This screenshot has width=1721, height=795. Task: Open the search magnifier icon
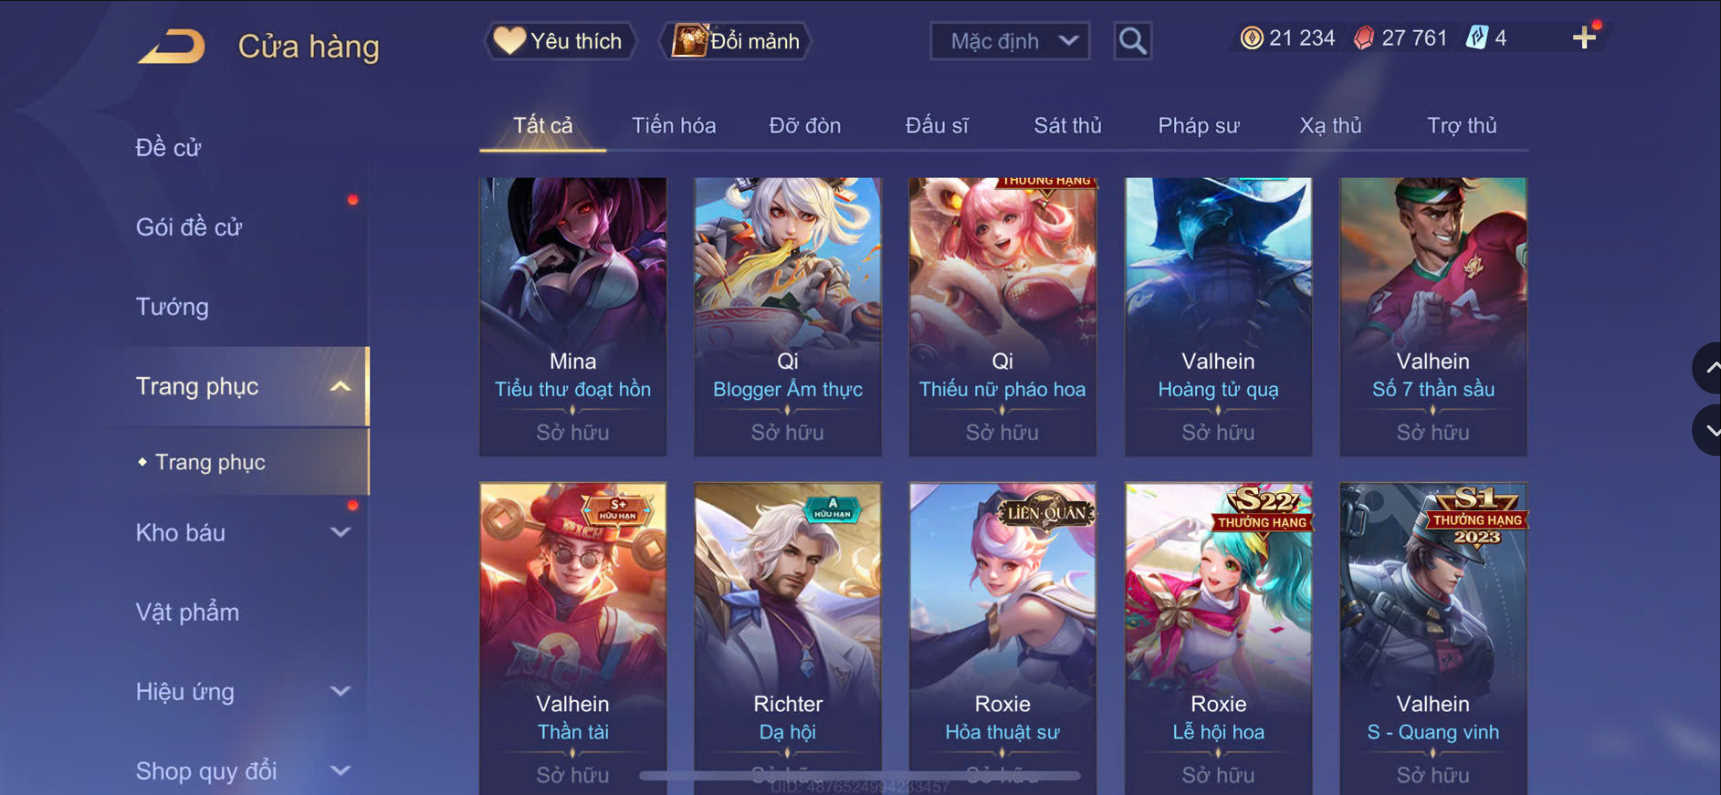click(1132, 41)
